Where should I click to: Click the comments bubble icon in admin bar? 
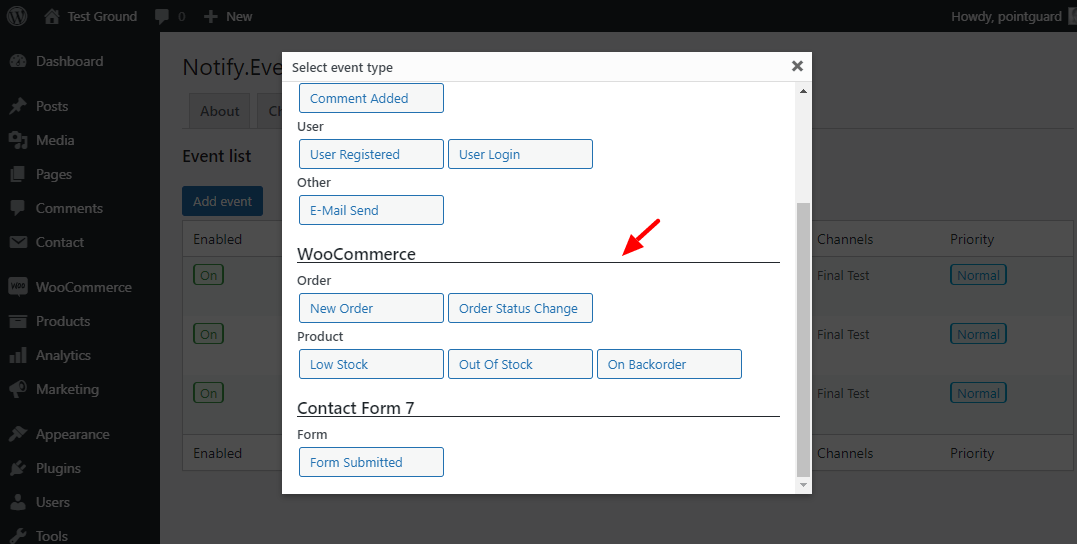pyautogui.click(x=162, y=16)
